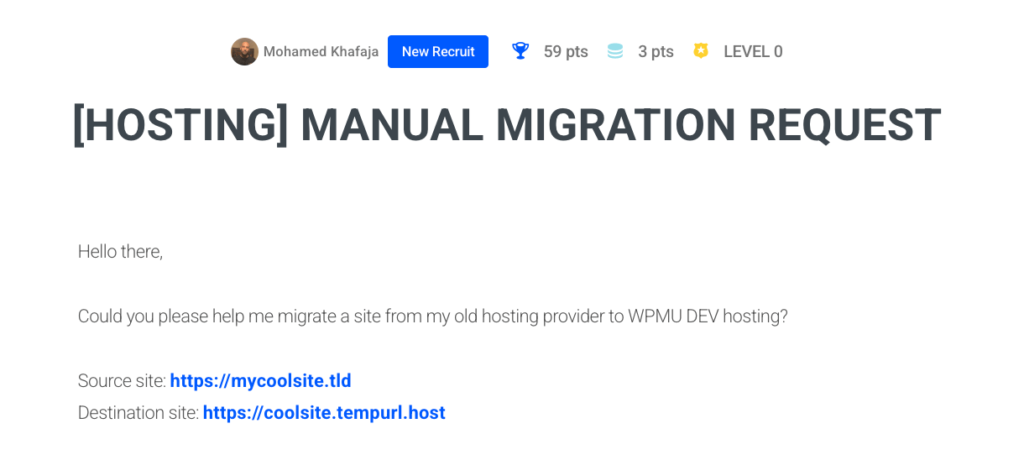
Task: Click the blue trophy points icon
Action: pyautogui.click(x=520, y=51)
